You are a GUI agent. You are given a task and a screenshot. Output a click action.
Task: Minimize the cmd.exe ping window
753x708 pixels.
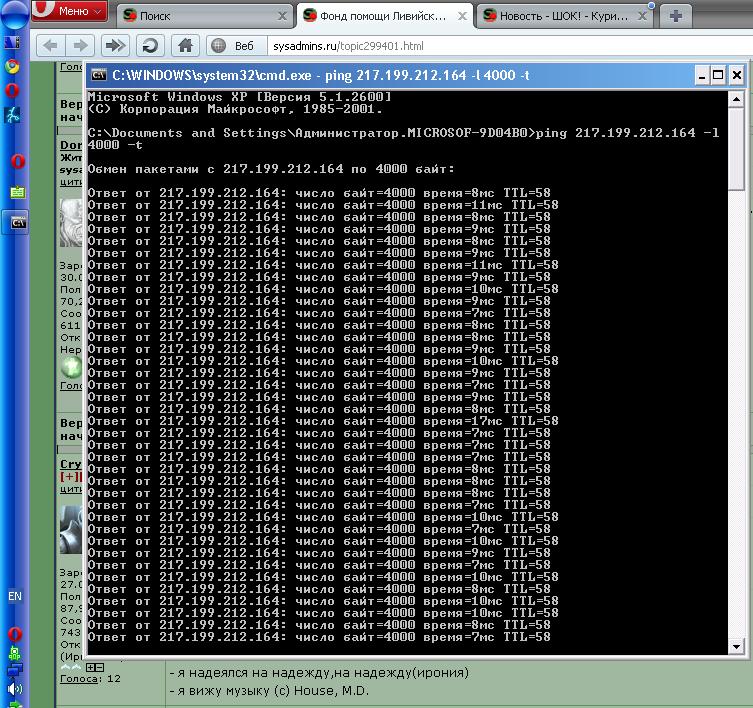click(x=702, y=75)
